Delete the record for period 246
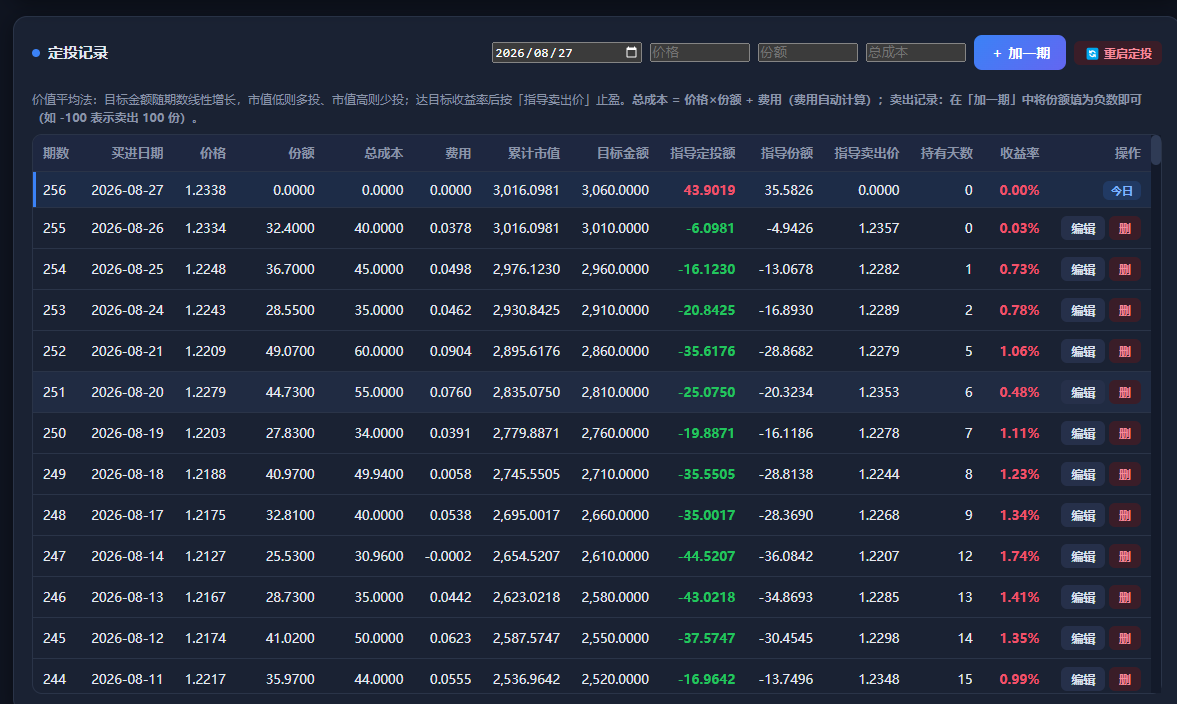 (1124, 597)
